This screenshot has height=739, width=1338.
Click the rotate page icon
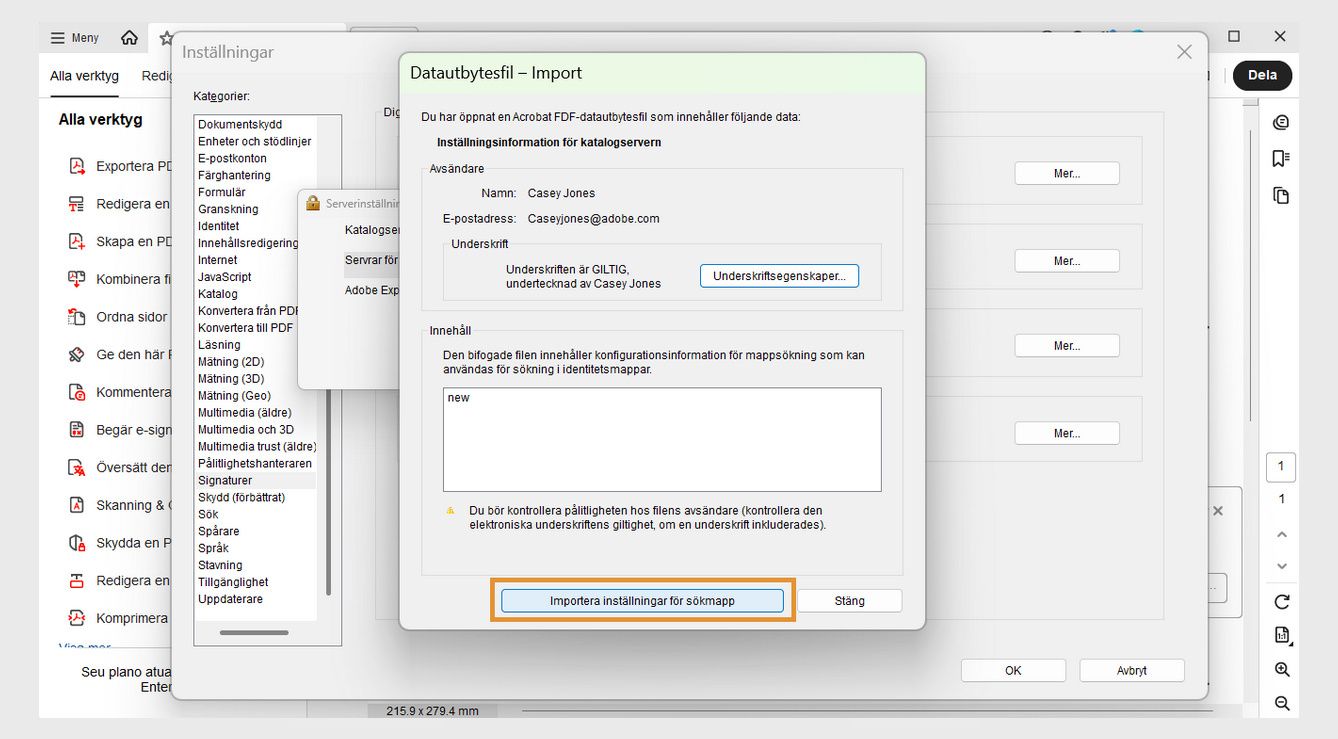(x=1281, y=601)
